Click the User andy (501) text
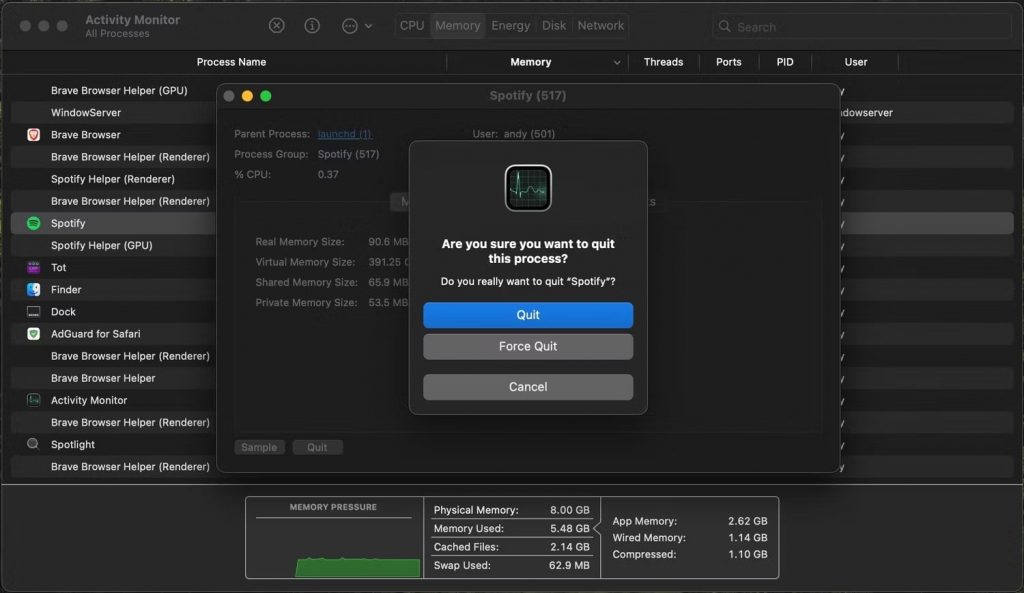The height and width of the screenshot is (593, 1024). (513, 134)
